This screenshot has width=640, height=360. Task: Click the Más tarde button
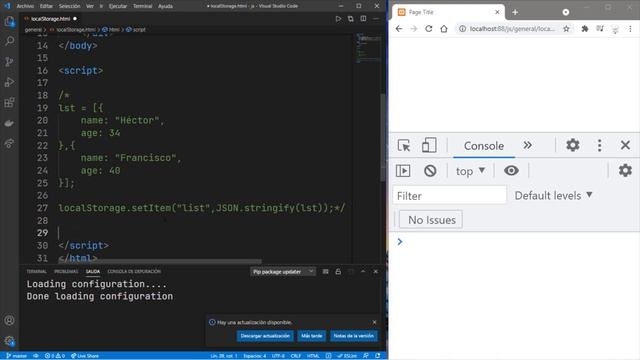click(311, 336)
